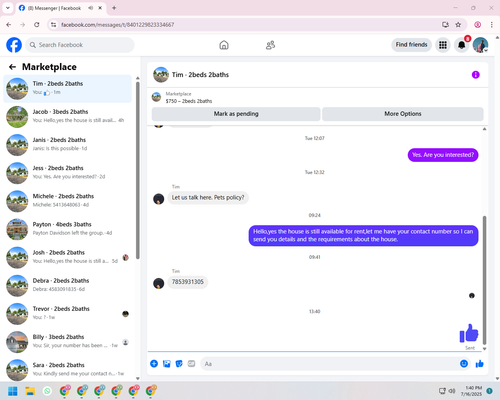Image resolution: width=500 pixels, height=400 pixels.
Task: Click the $750 – 2beds 2baths listing link
Action: click(x=189, y=101)
